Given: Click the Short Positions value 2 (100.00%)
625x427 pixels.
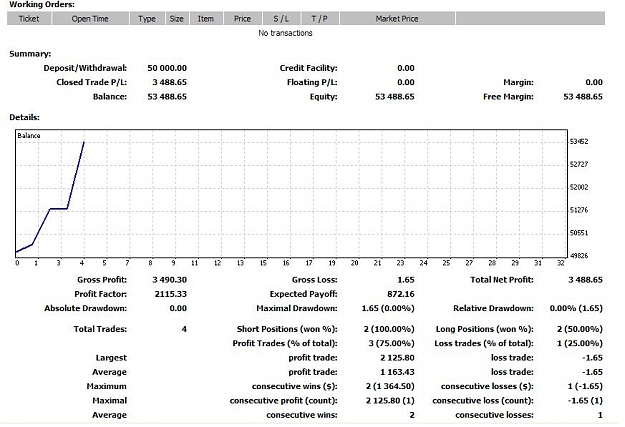Looking at the screenshot, I should 389,329.
